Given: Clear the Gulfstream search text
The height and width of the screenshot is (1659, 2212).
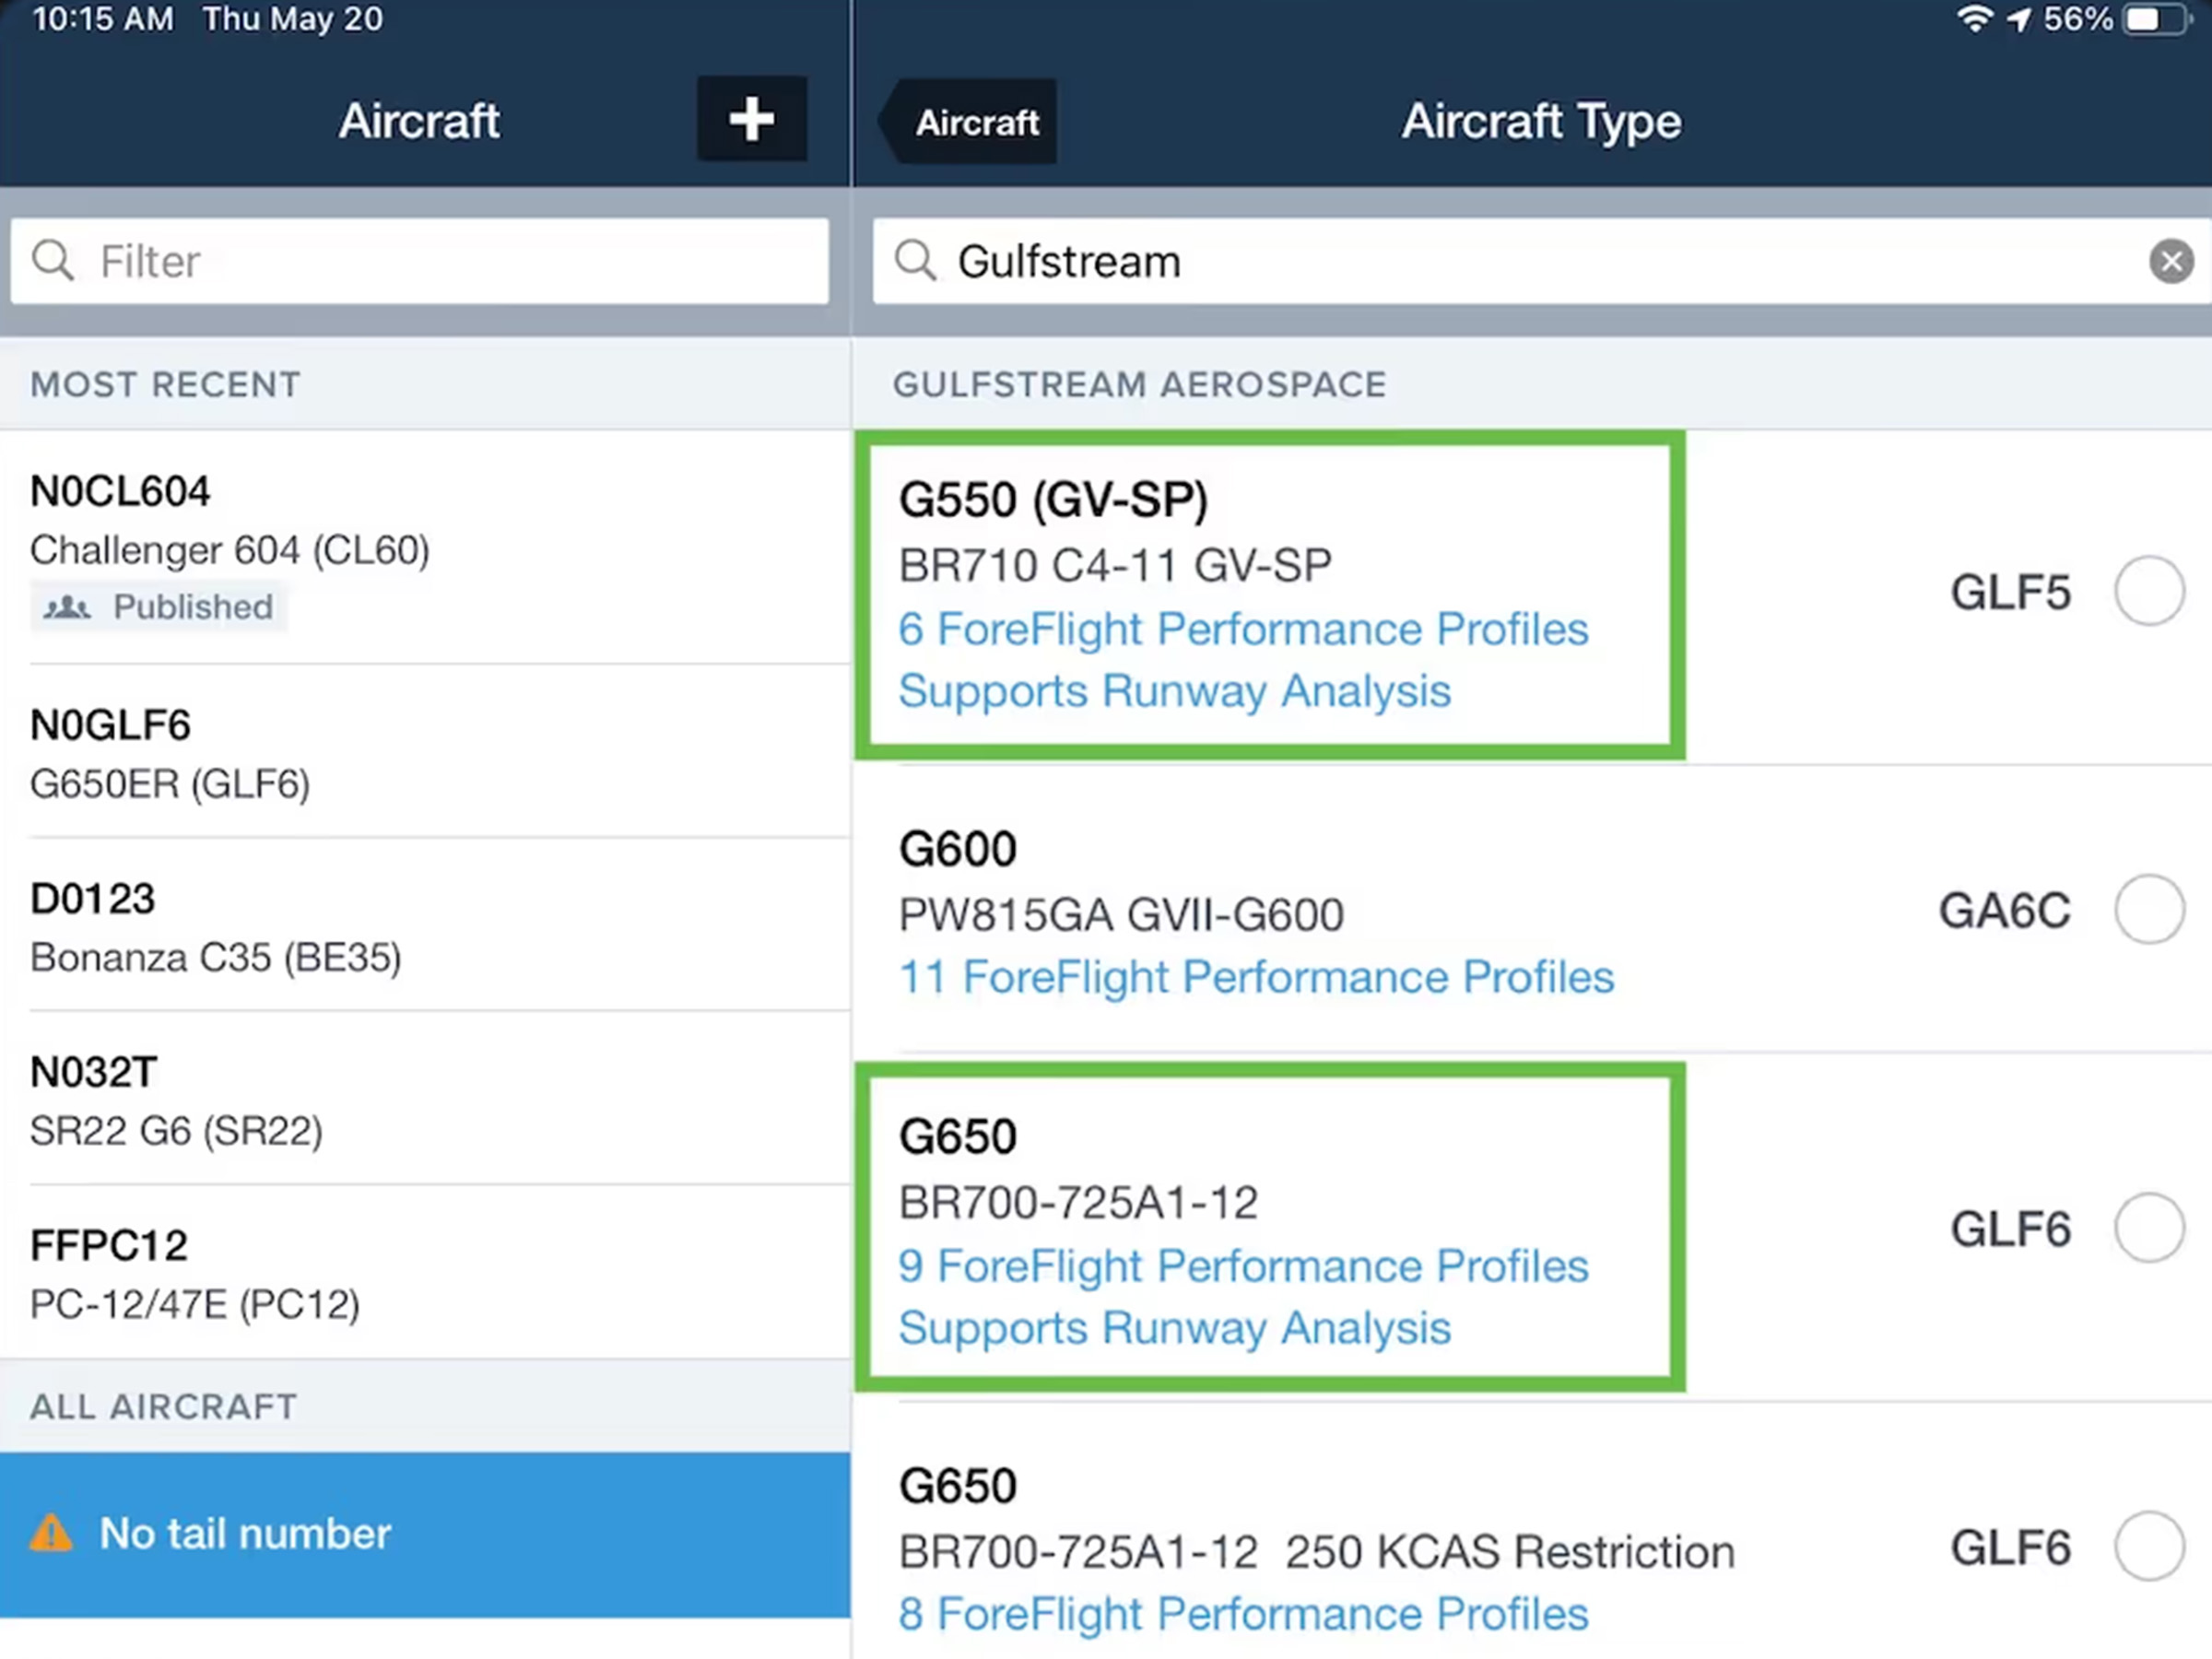Looking at the screenshot, I should click(x=2171, y=262).
